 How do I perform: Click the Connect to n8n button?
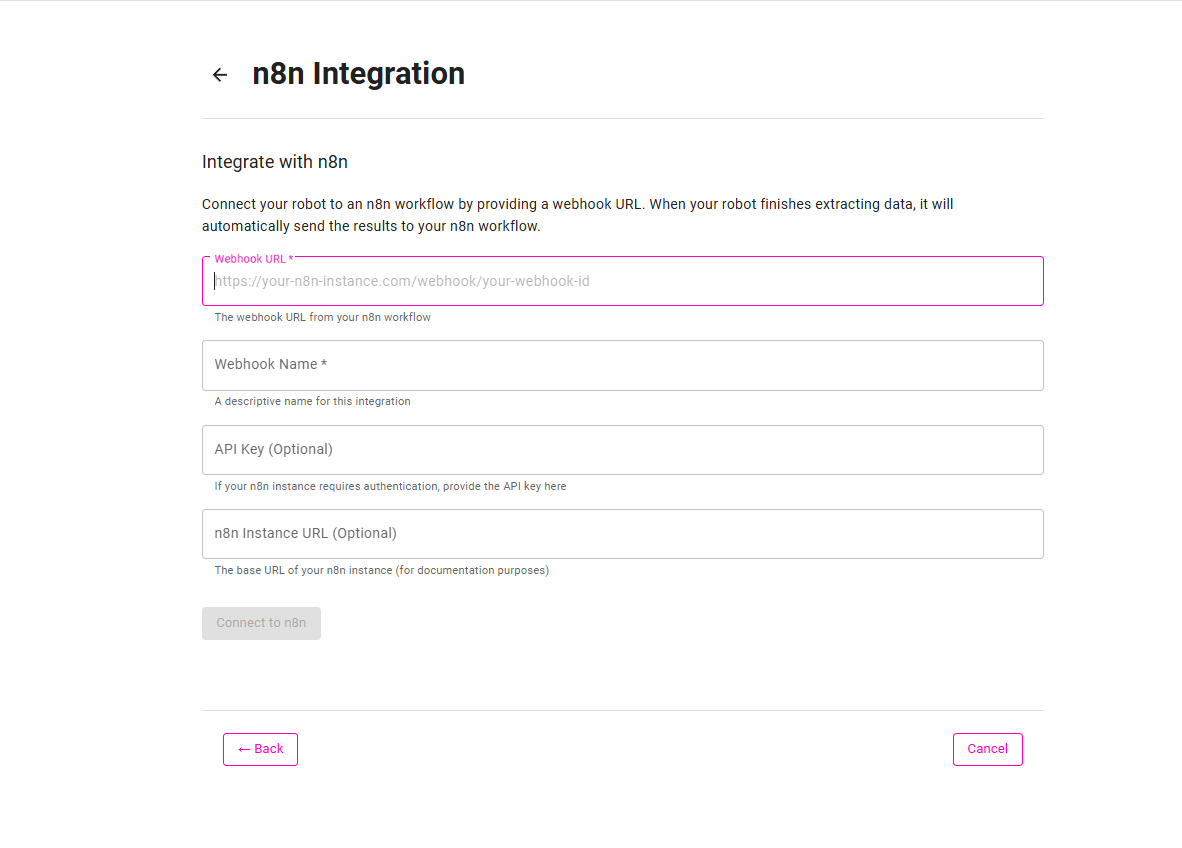(261, 623)
